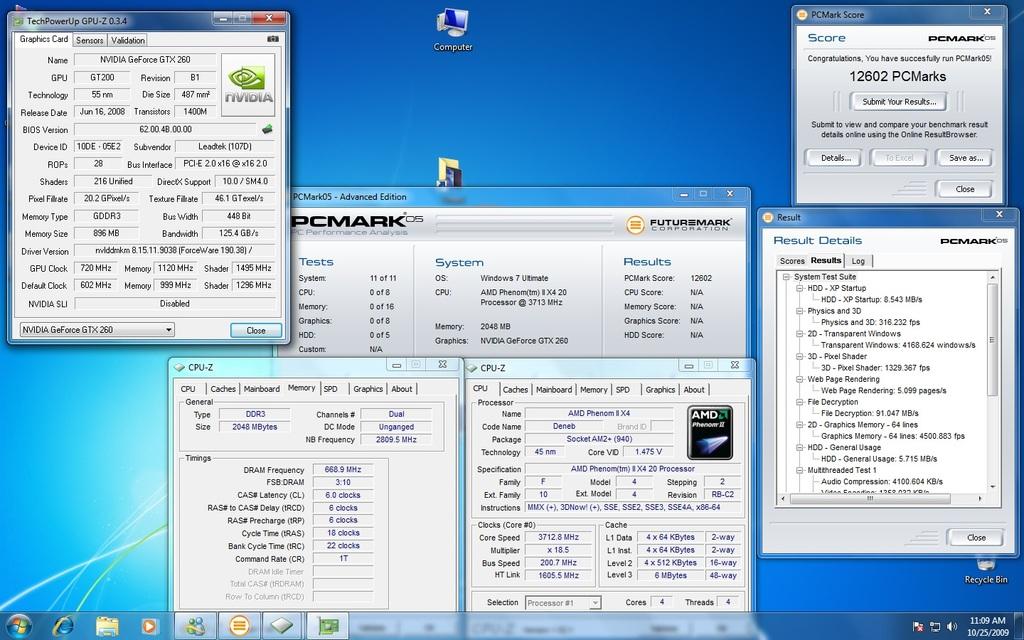Viewport: 1024px width, 640px height.
Task: Open the Scores tab in Result Details
Action: point(792,261)
